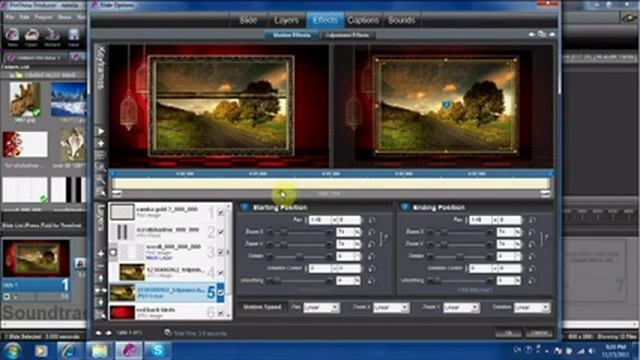Image resolution: width=640 pixels, height=360 pixels.
Task: Switch to the Slide tab
Action: coord(248,20)
